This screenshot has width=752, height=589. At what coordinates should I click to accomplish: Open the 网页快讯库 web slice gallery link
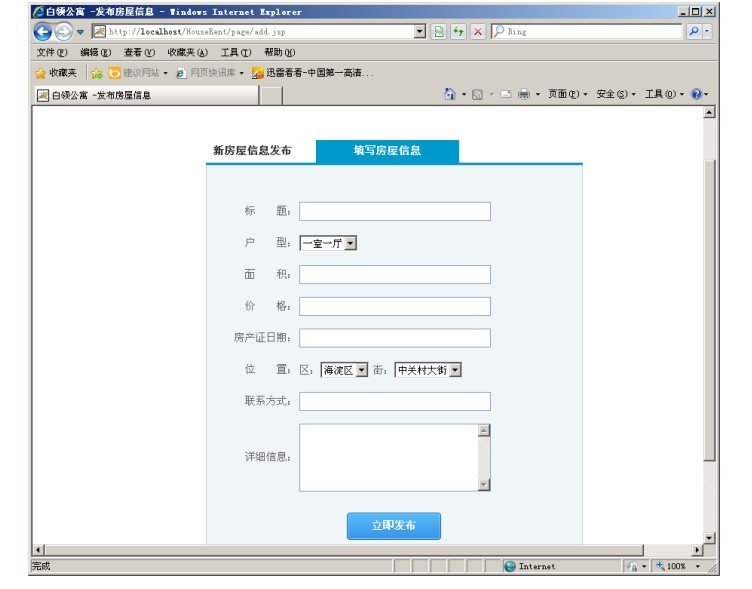tap(210, 73)
